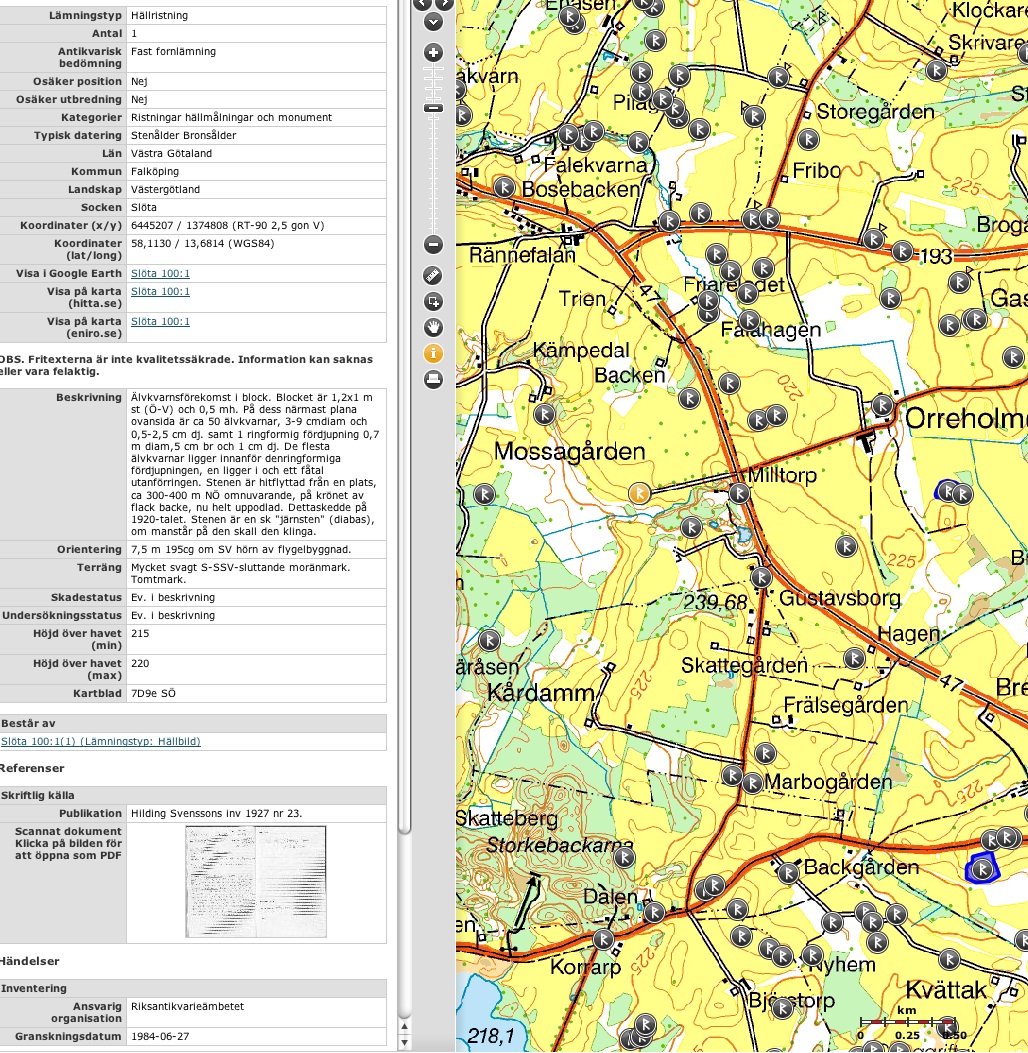Viewport: 1028px width, 1053px height.
Task: Click the orange marker near Mossagården
Action: (639, 493)
